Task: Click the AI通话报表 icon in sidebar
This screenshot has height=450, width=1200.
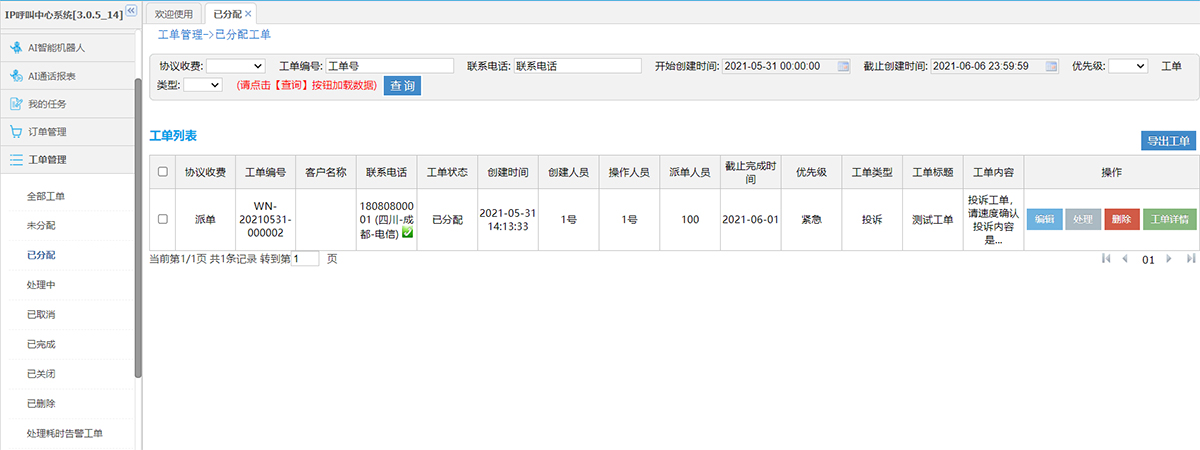Action: [x=16, y=75]
